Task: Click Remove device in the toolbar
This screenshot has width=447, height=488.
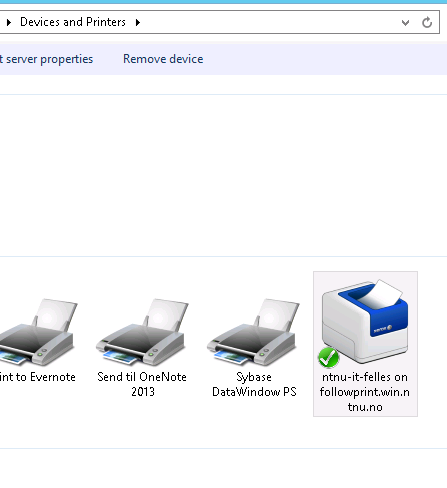Action: (163, 59)
